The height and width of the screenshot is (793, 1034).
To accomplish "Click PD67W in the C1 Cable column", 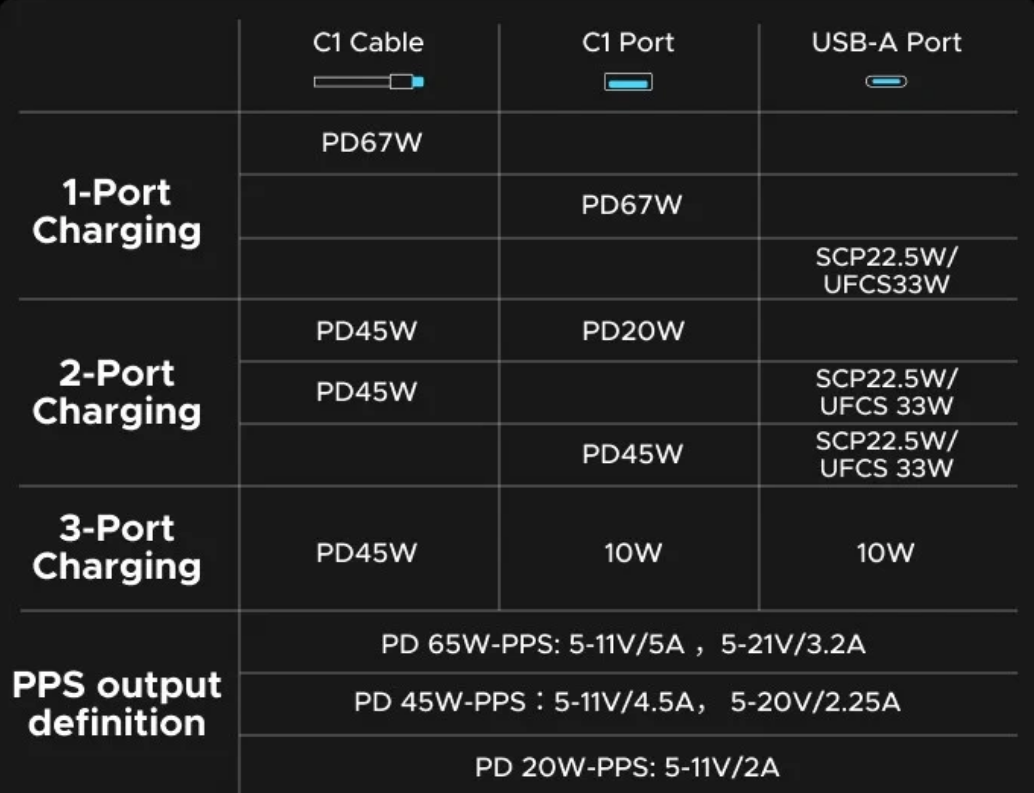I will (372, 143).
